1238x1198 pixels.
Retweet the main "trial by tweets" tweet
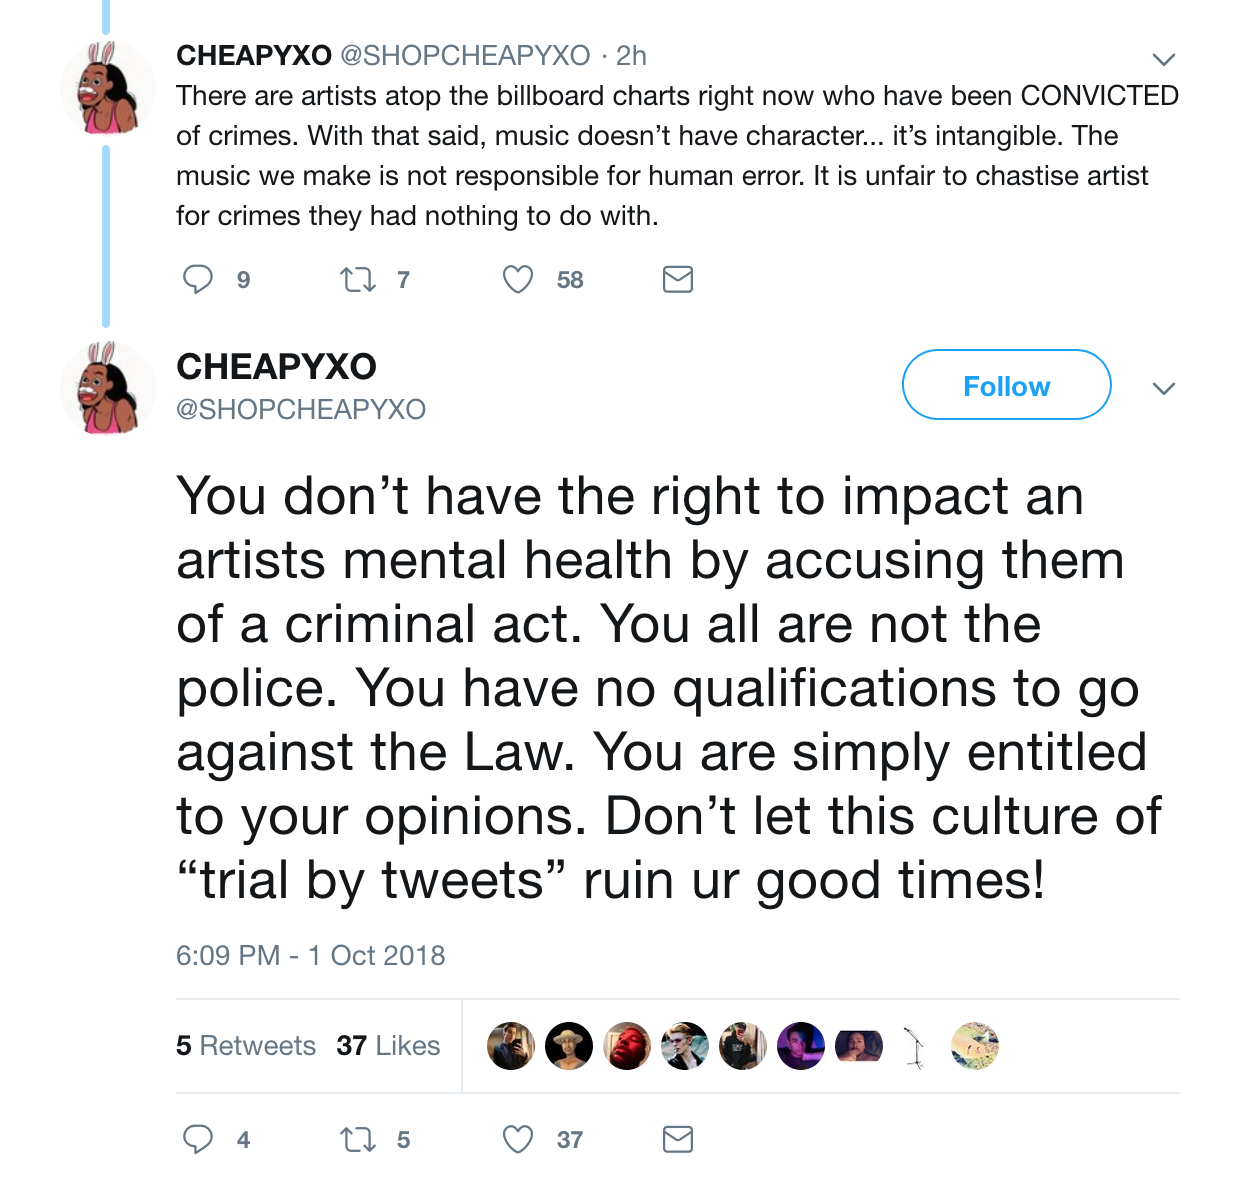(357, 1139)
